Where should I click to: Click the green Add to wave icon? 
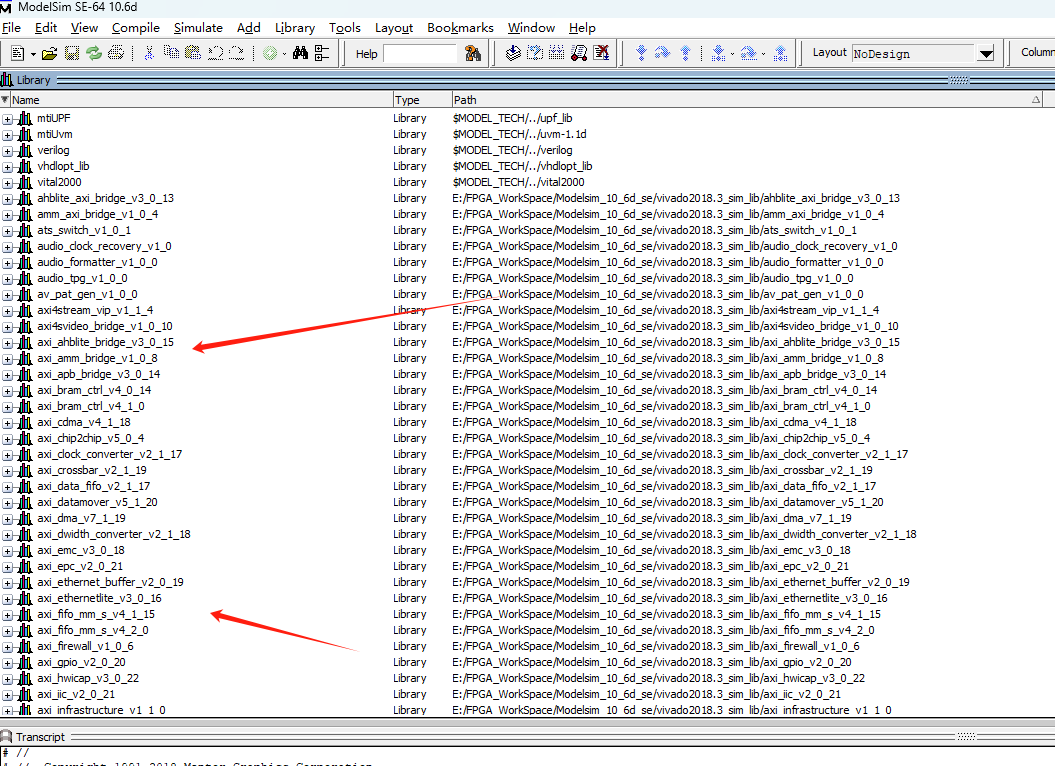[270, 53]
